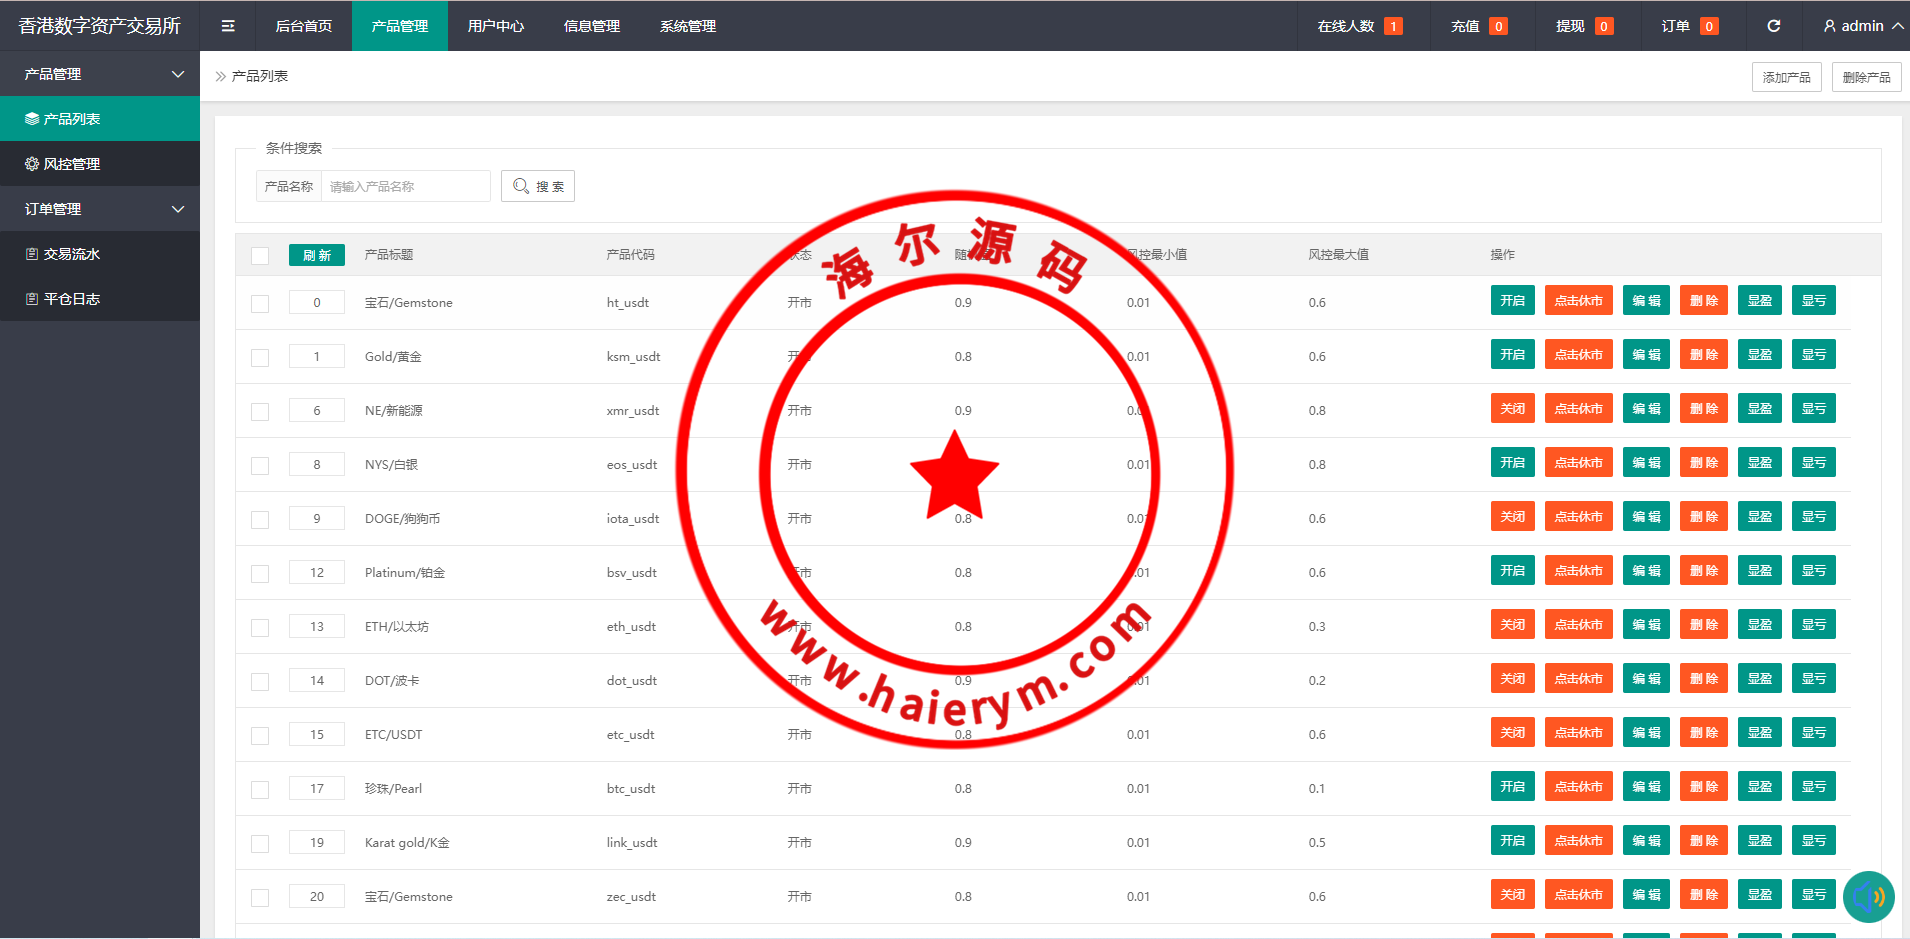Image resolution: width=1910 pixels, height=939 pixels.
Task: Go to 系统管理 in top navigation
Action: tap(687, 26)
